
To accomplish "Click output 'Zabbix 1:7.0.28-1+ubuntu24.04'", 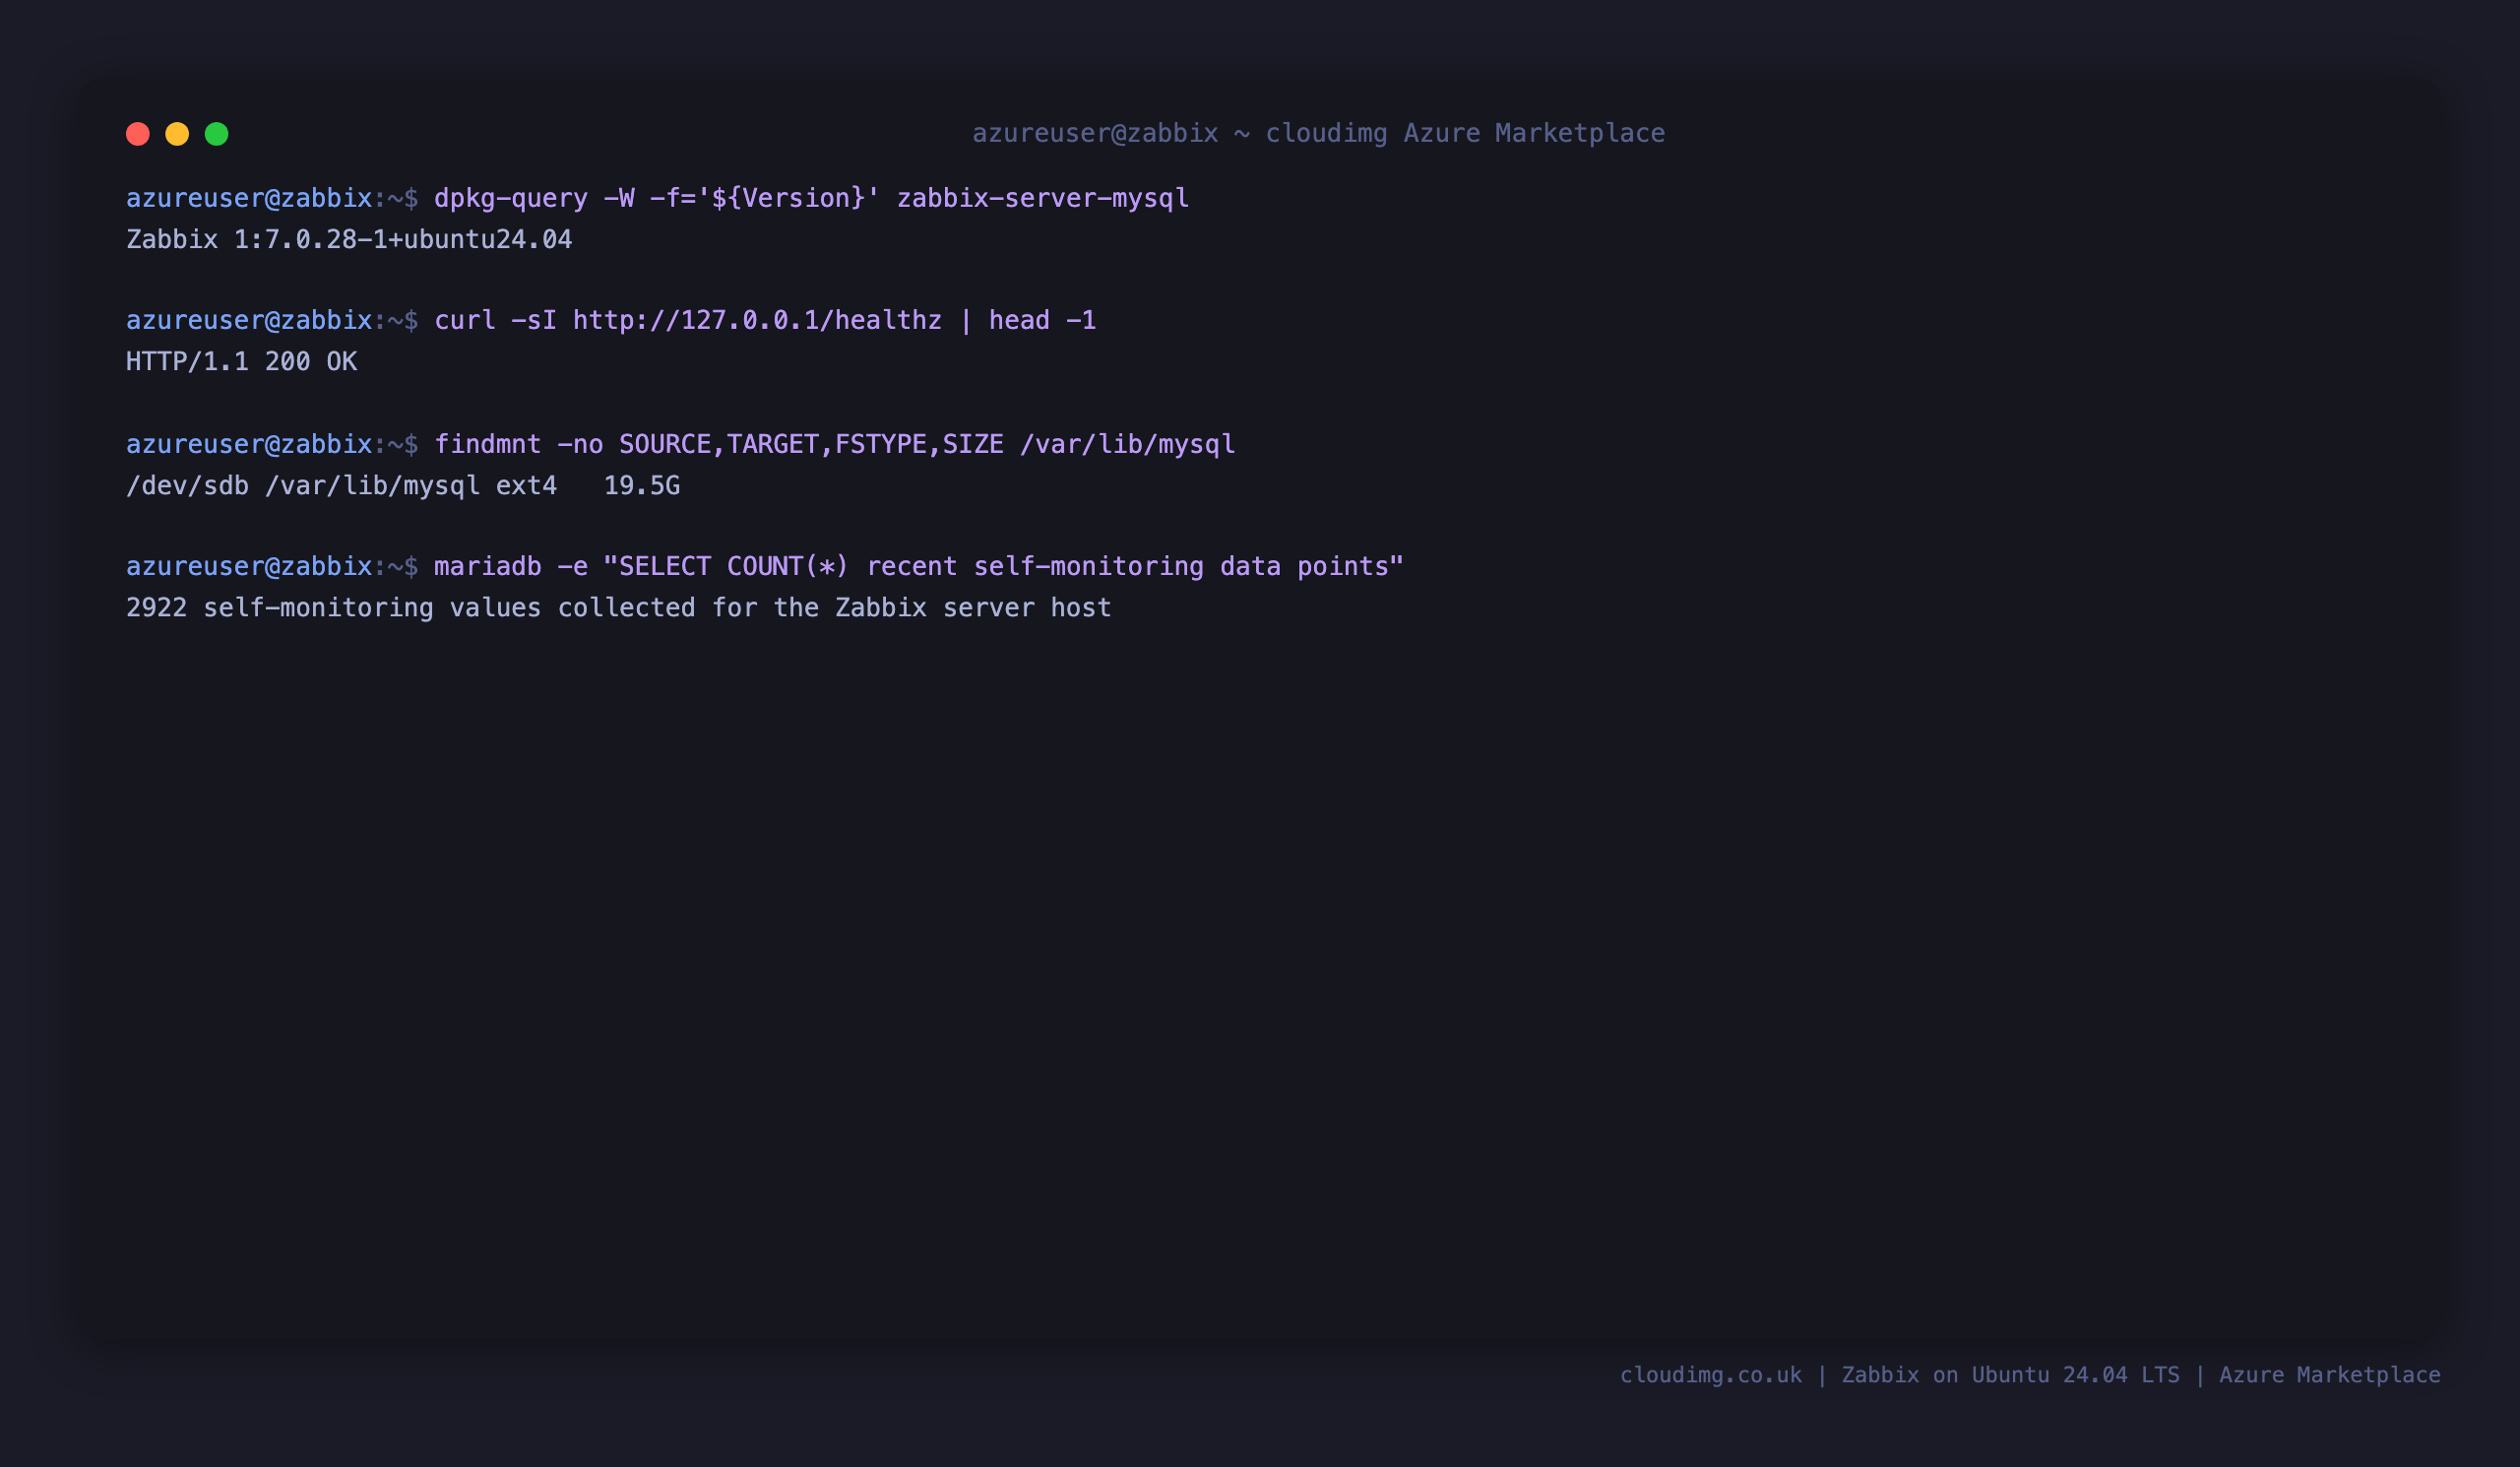I will [x=349, y=240].
